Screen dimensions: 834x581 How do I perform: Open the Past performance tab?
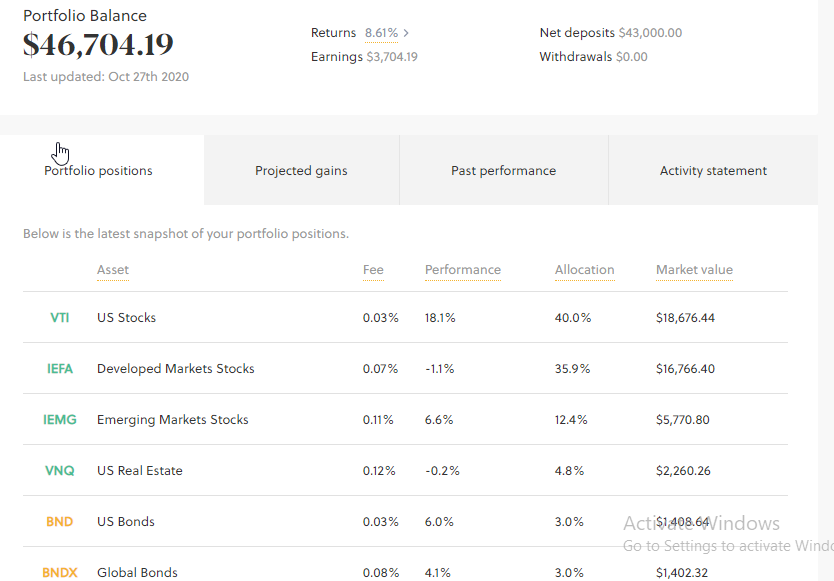pyautogui.click(x=503, y=171)
